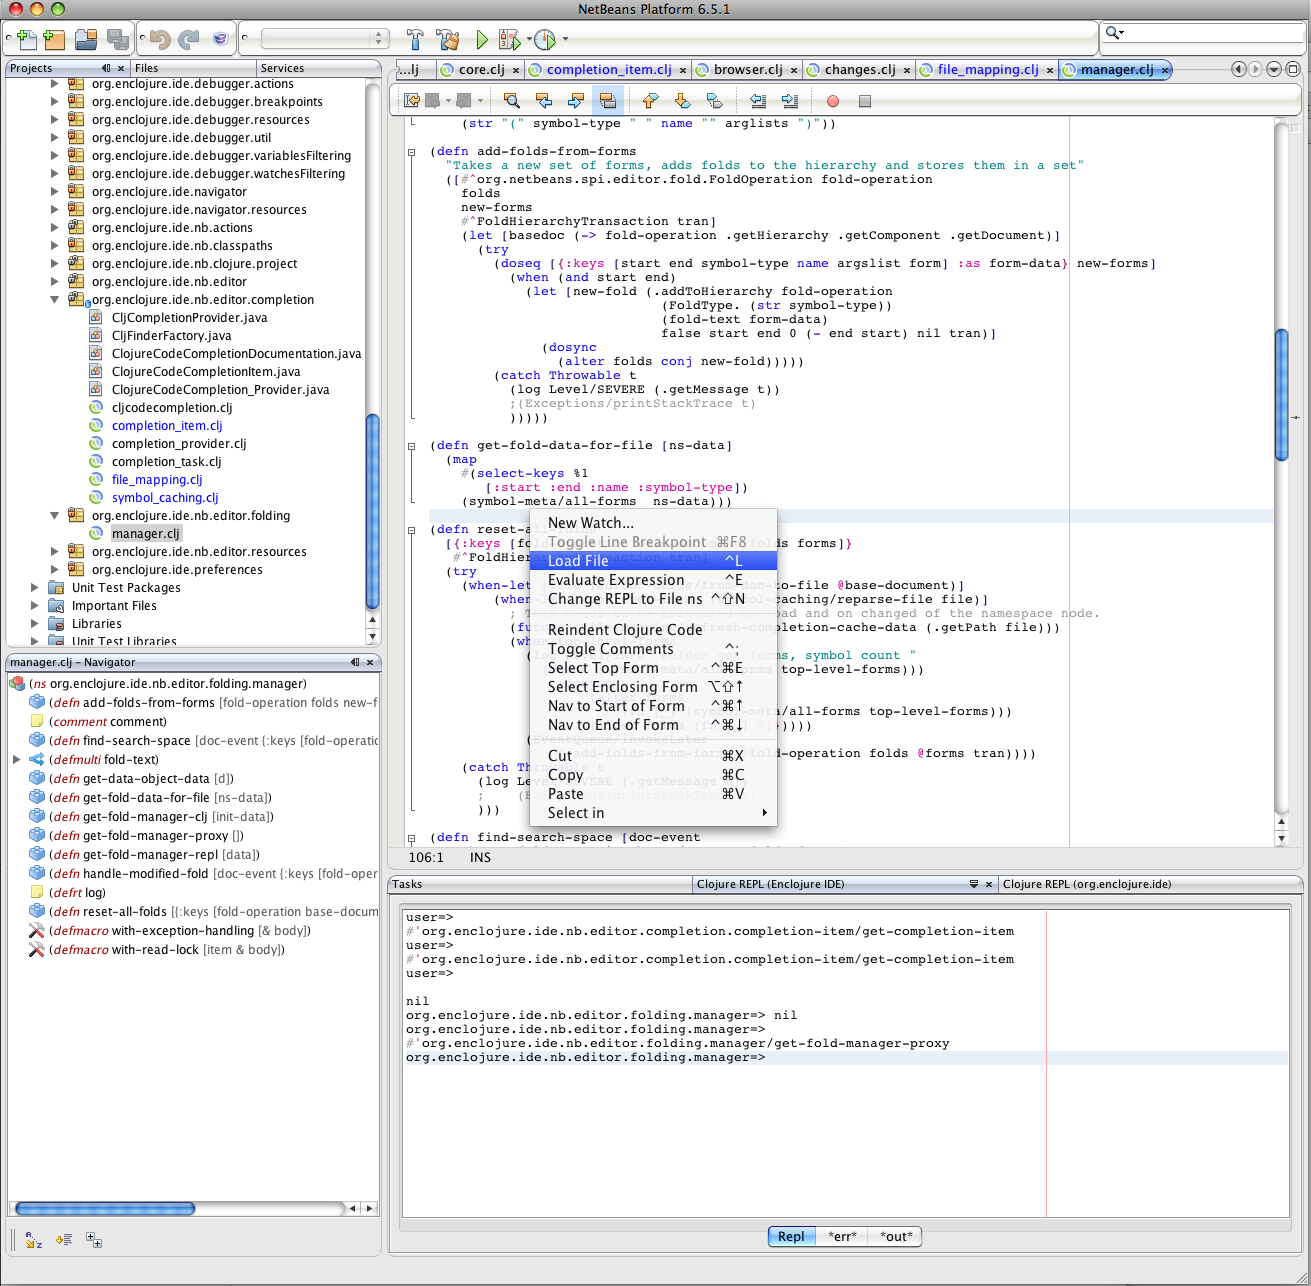Select the *err* REPL output tab
The image size is (1311, 1286).
click(842, 1237)
